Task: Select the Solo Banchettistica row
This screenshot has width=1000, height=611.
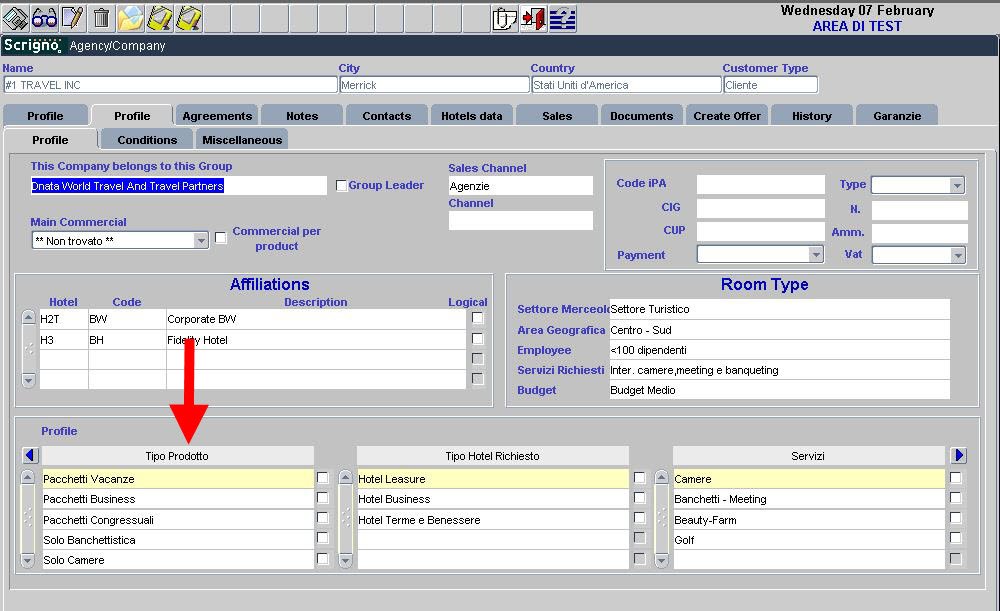Action: click(x=177, y=540)
